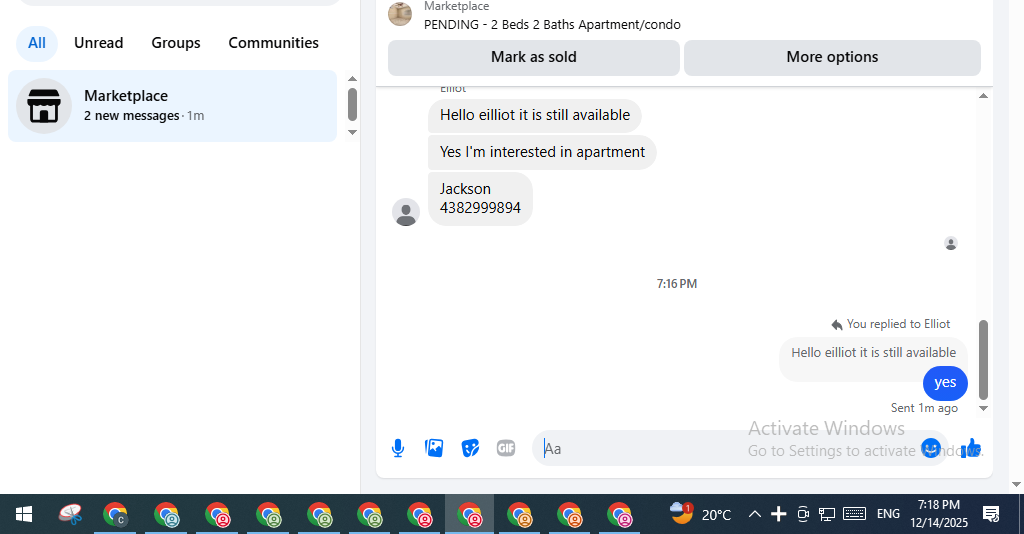Switch to the Unread tab

pyautogui.click(x=99, y=43)
